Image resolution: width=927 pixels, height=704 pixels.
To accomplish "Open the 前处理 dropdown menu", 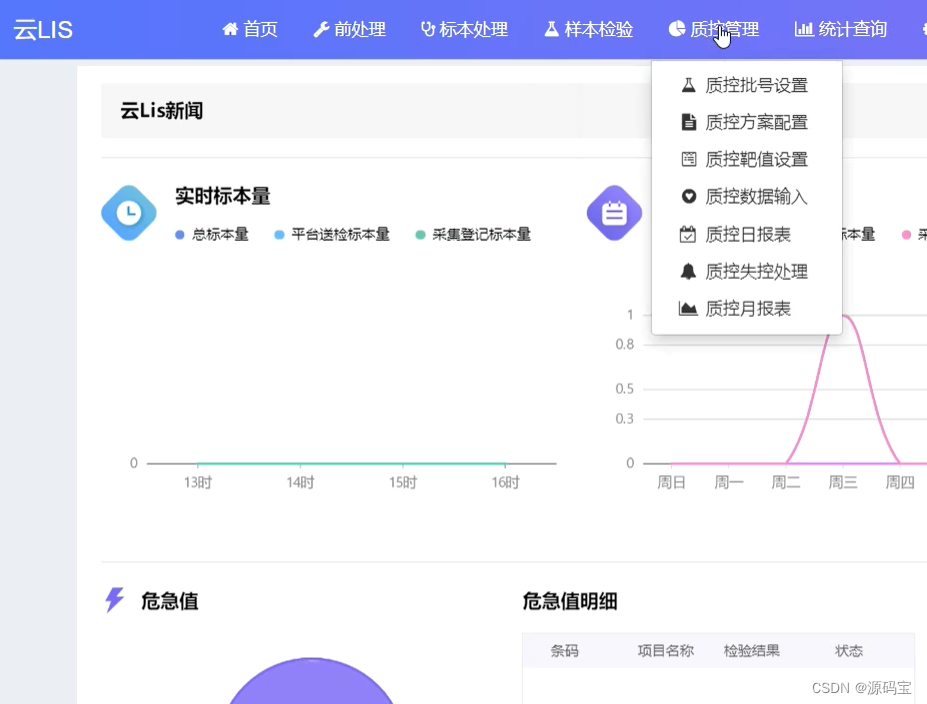I will pyautogui.click(x=349, y=29).
